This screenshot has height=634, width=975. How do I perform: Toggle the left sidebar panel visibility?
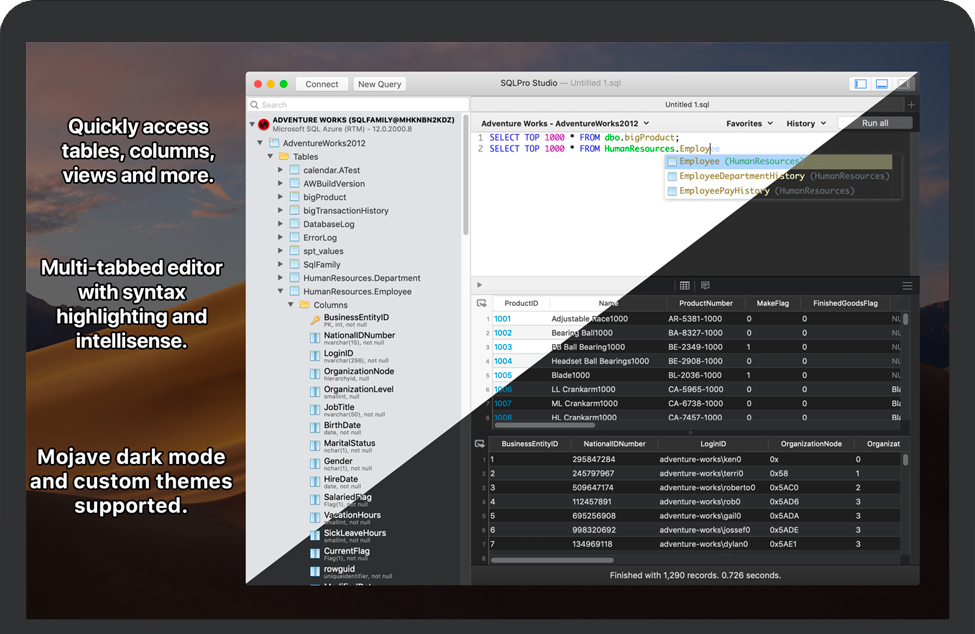(860, 84)
